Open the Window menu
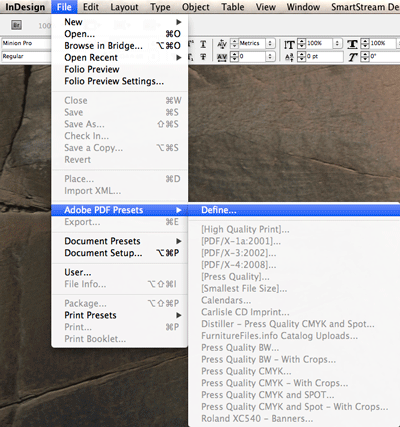 pos(303,7)
